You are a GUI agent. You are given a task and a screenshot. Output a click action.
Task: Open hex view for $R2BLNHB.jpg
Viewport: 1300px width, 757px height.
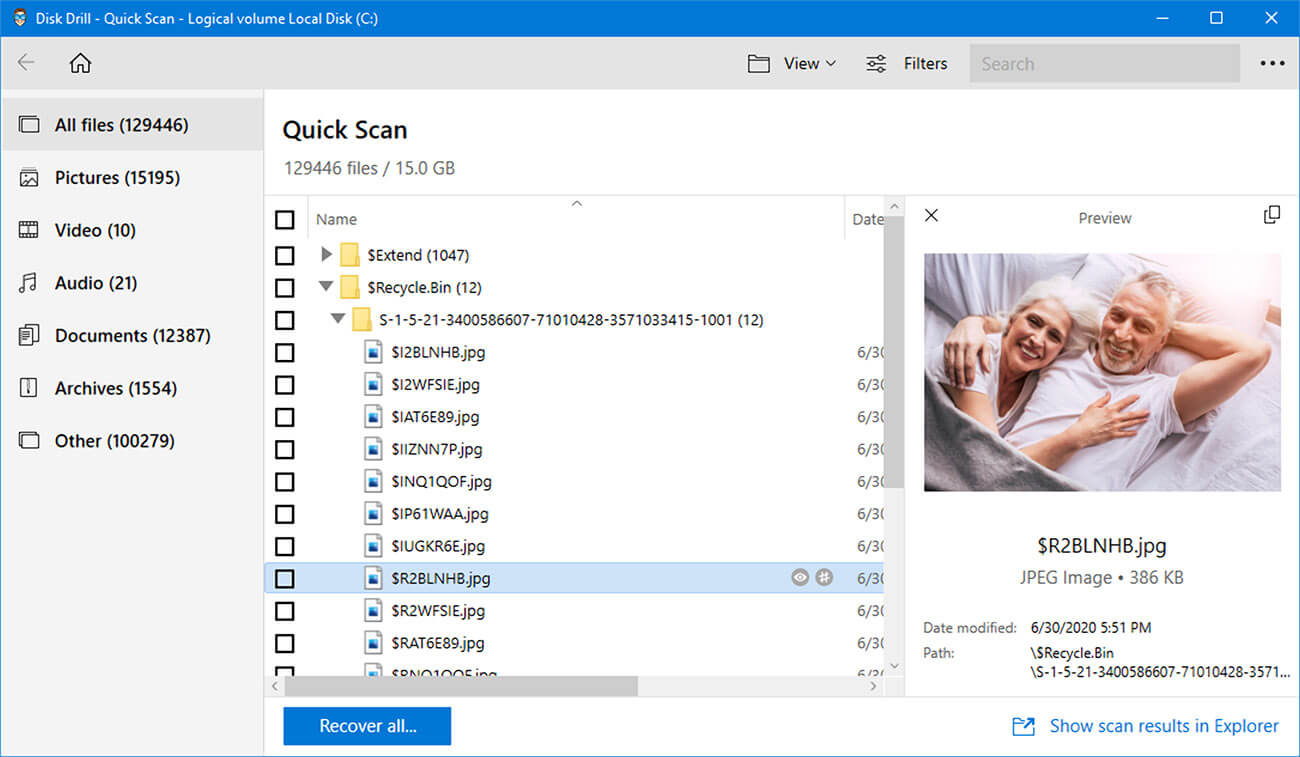pos(824,577)
